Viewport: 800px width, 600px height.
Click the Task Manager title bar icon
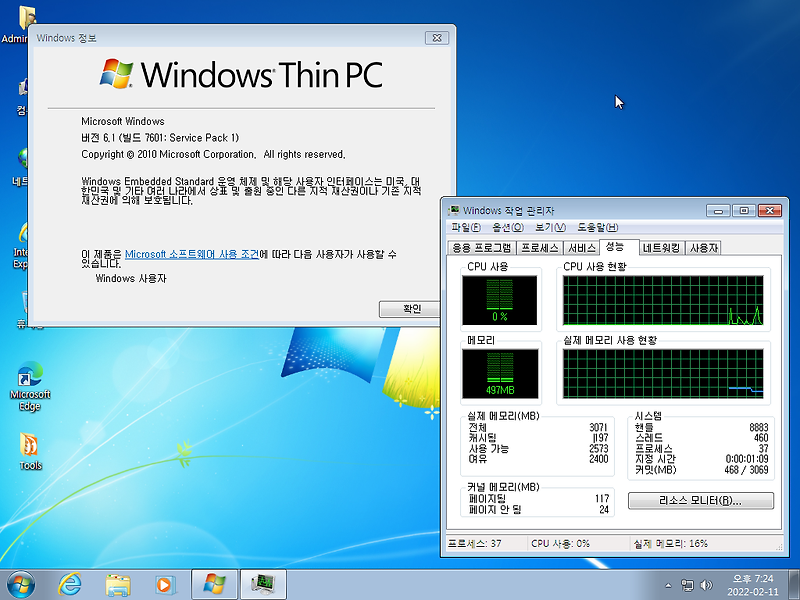(453, 210)
